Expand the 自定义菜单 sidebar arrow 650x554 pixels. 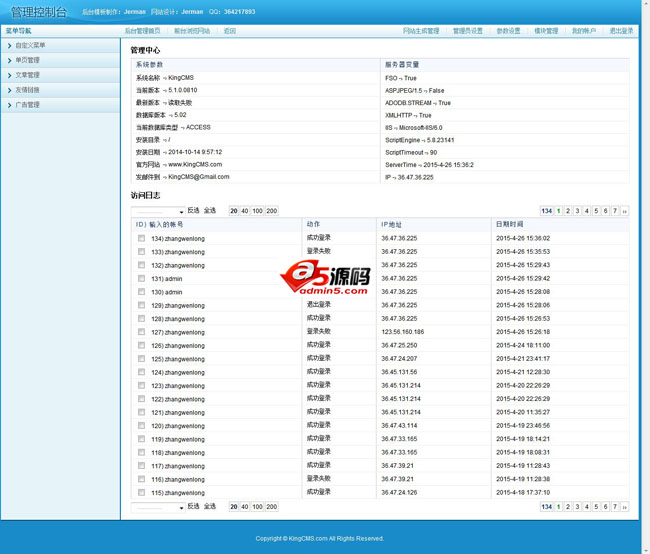pyautogui.click(x=10, y=46)
